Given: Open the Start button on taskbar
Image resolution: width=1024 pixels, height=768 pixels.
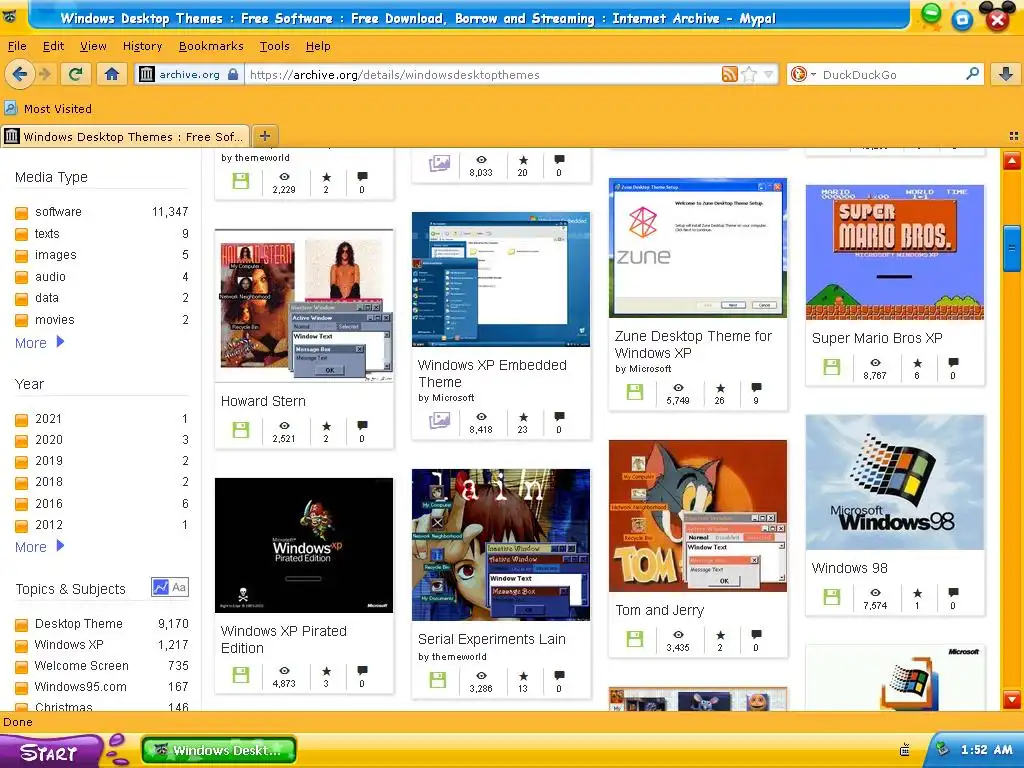Looking at the screenshot, I should 49,752.
